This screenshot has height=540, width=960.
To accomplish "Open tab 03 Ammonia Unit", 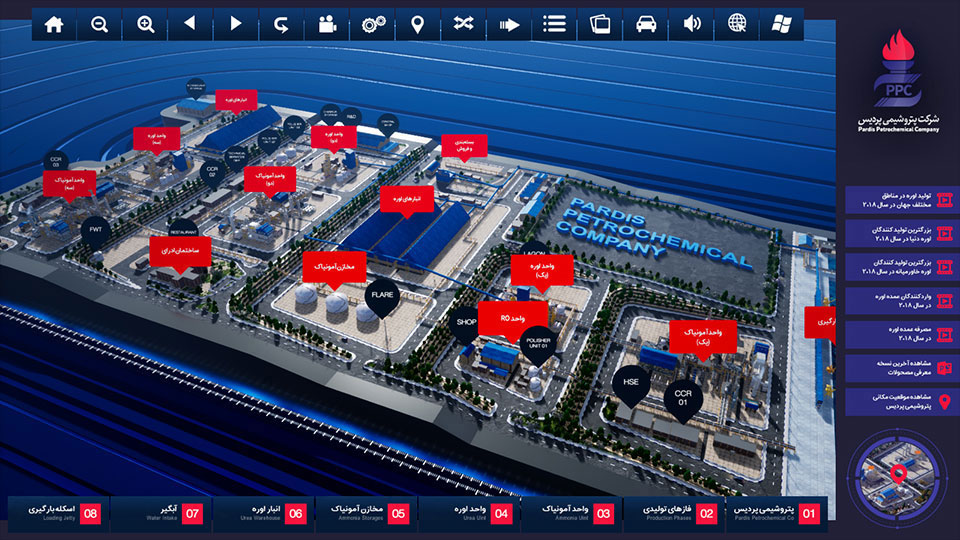I will (x=571, y=514).
